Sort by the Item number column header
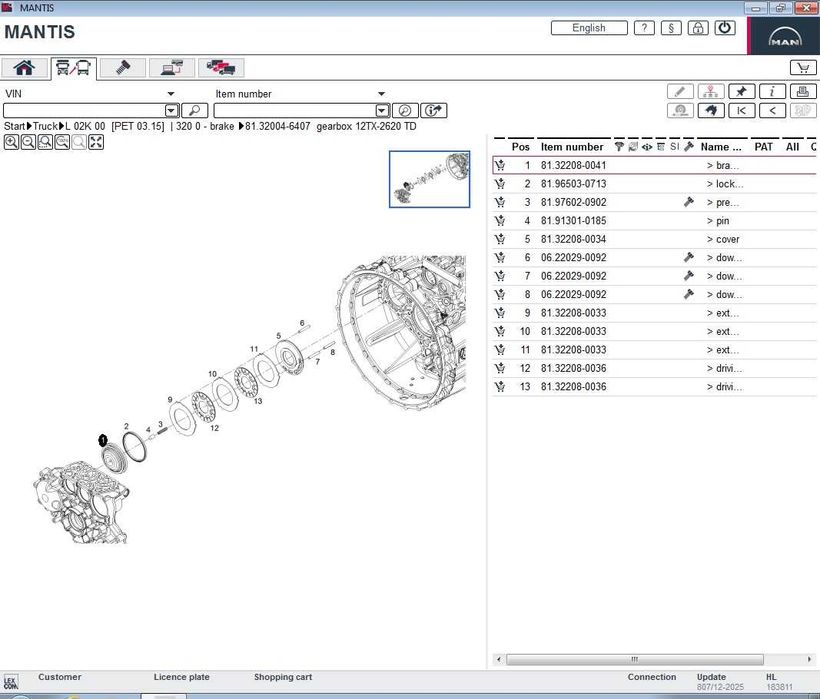The height and width of the screenshot is (699, 820). (x=572, y=147)
